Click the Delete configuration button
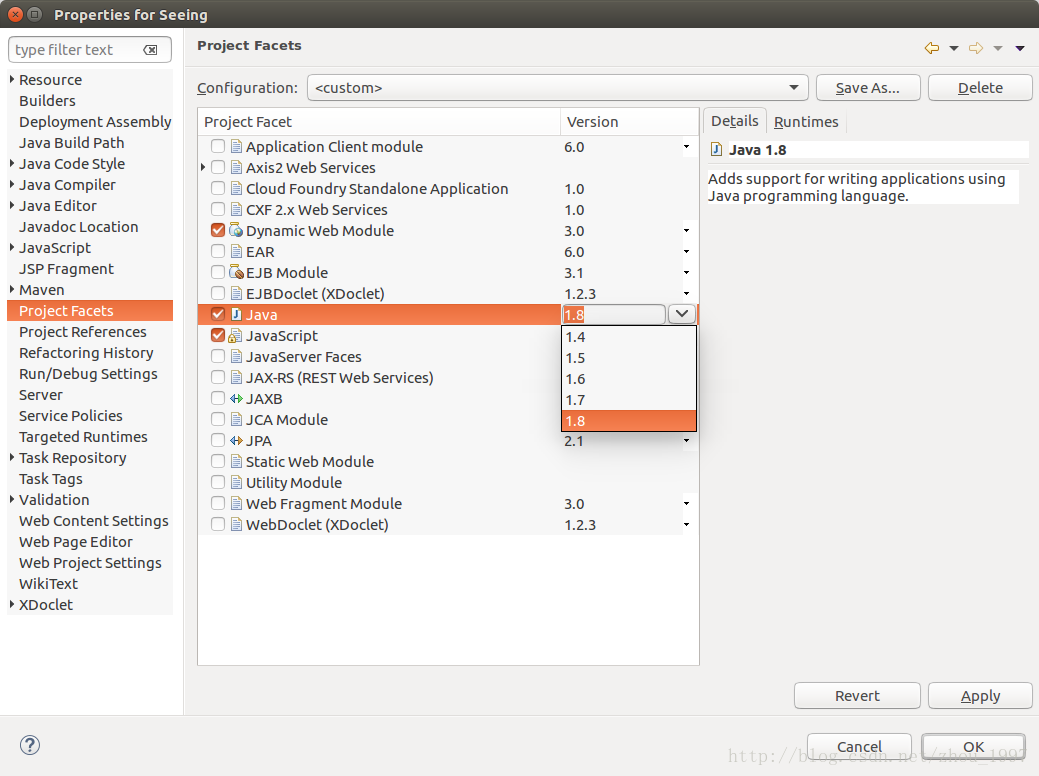Screen dimensions: 1039x776 point(980,87)
